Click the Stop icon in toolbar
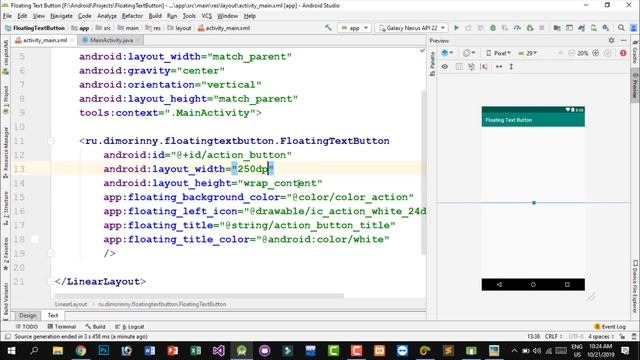The width and height of the screenshot is (640, 360). click(542, 28)
